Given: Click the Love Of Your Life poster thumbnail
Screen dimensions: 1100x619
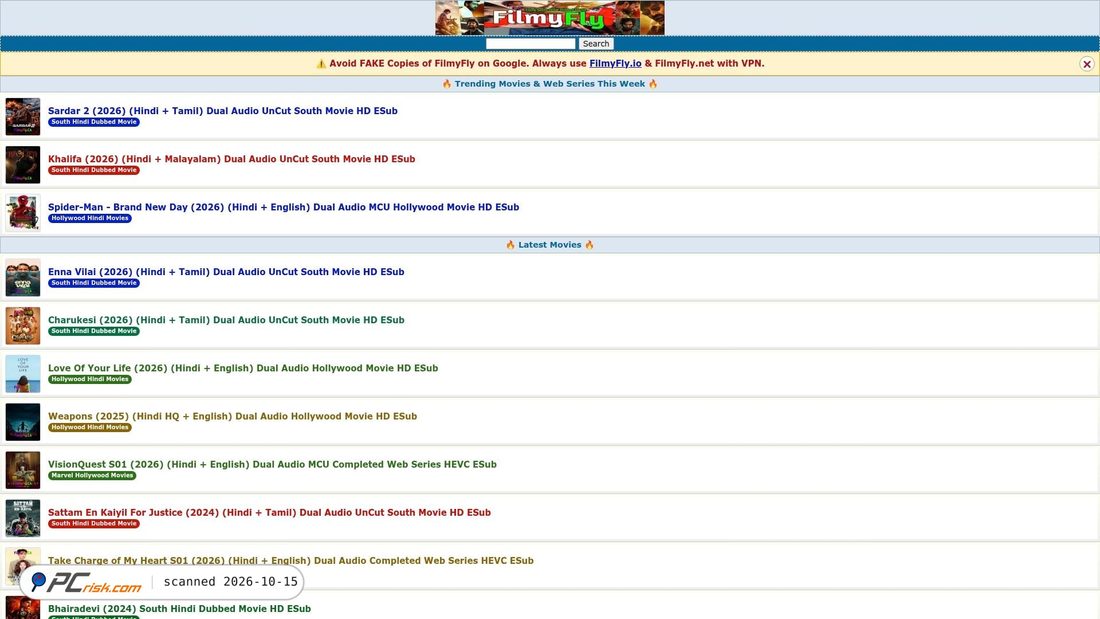Looking at the screenshot, I should click(x=23, y=373).
